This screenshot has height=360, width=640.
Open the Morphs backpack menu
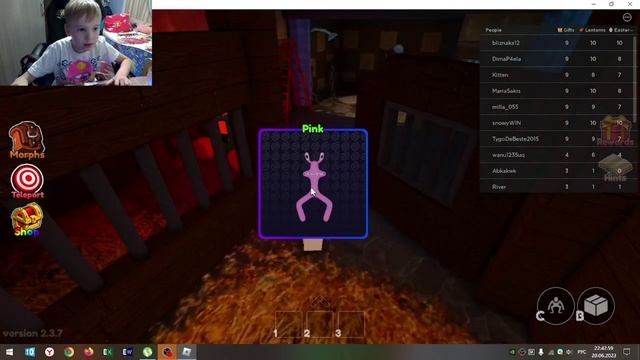(x=27, y=140)
